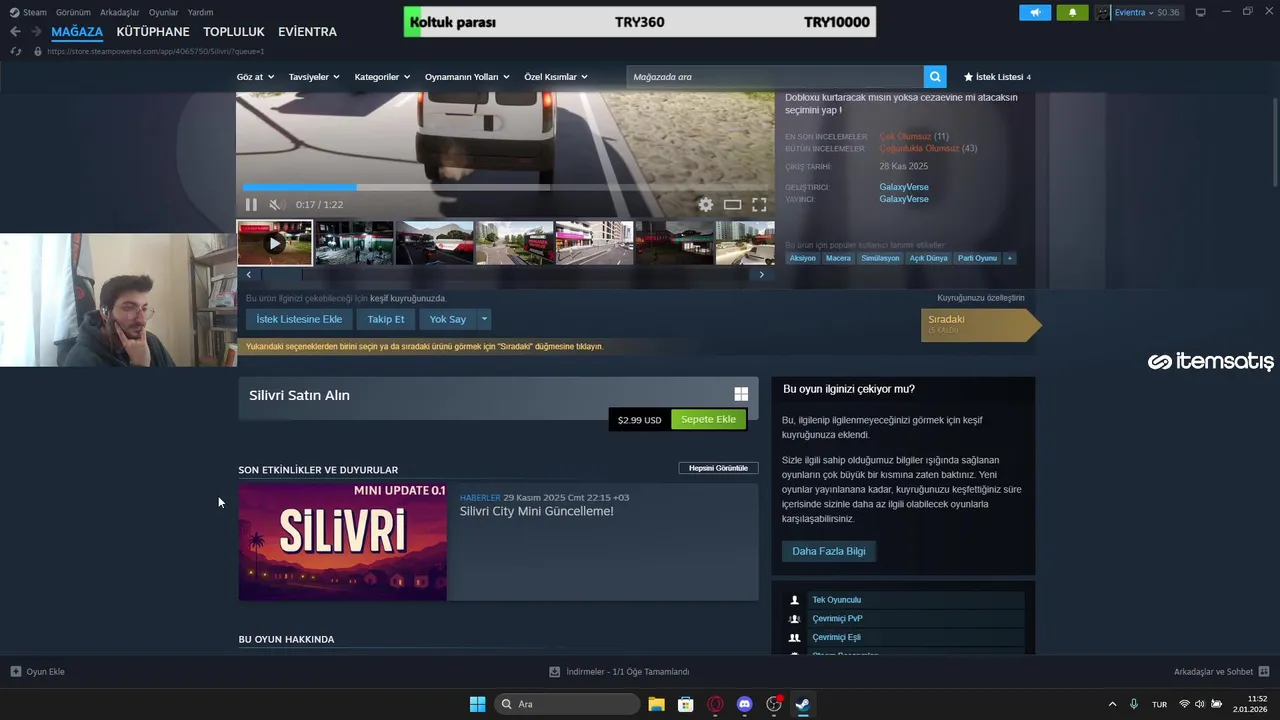
Task: Switch to TOPLULUK tab
Action: (234, 32)
